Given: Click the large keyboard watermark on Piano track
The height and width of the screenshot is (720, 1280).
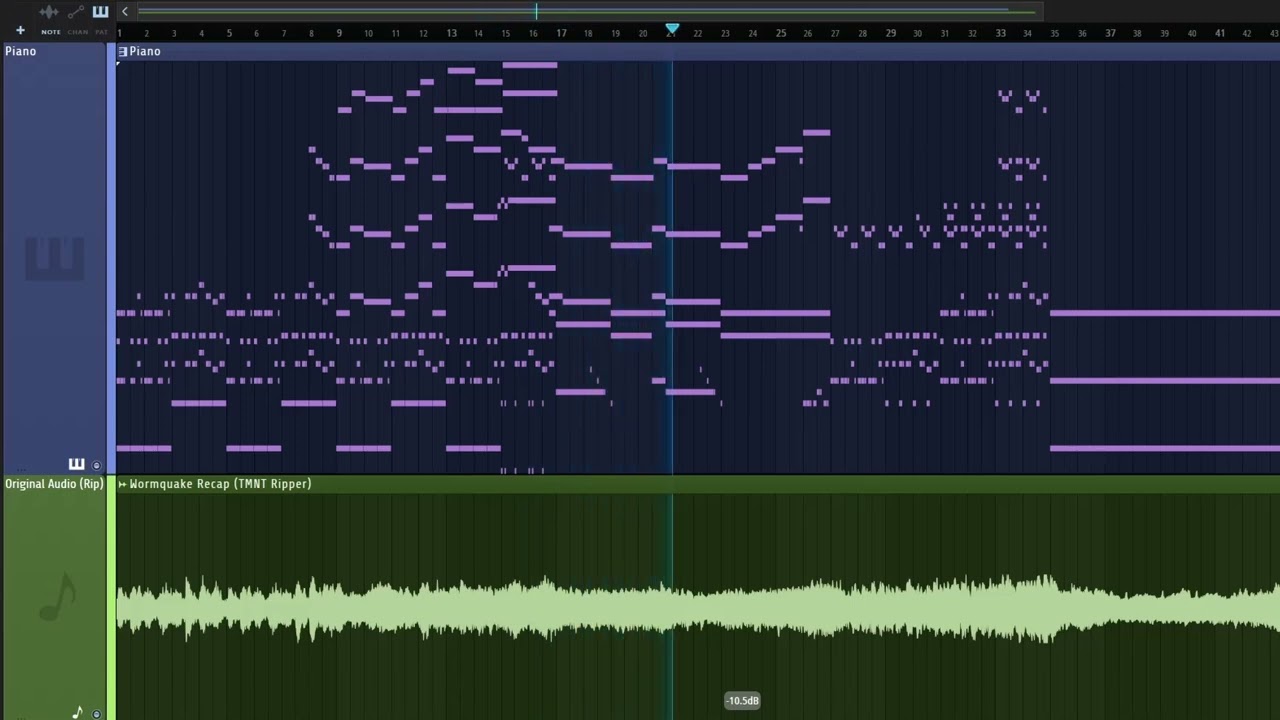Looking at the screenshot, I should [x=54, y=258].
